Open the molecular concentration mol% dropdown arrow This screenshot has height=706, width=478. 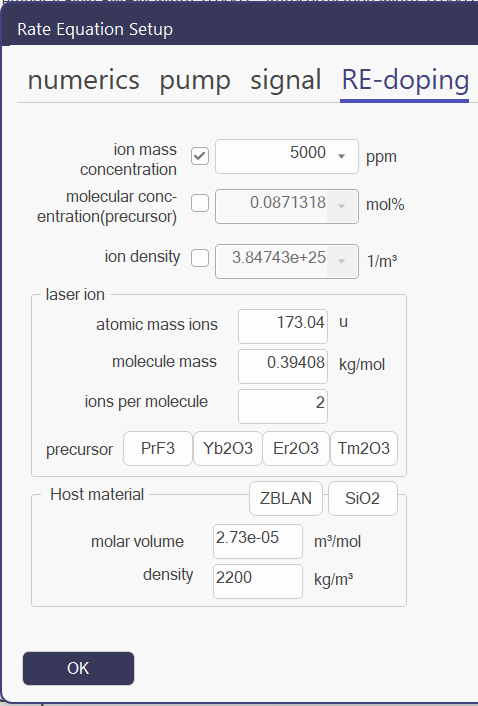point(342,206)
